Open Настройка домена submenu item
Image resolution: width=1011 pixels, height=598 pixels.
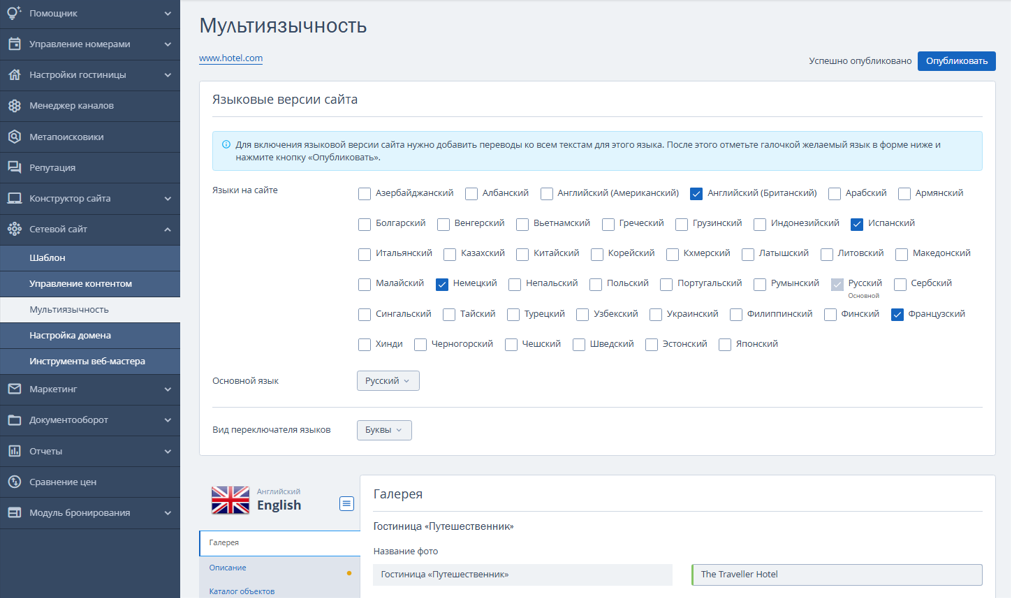pos(70,335)
